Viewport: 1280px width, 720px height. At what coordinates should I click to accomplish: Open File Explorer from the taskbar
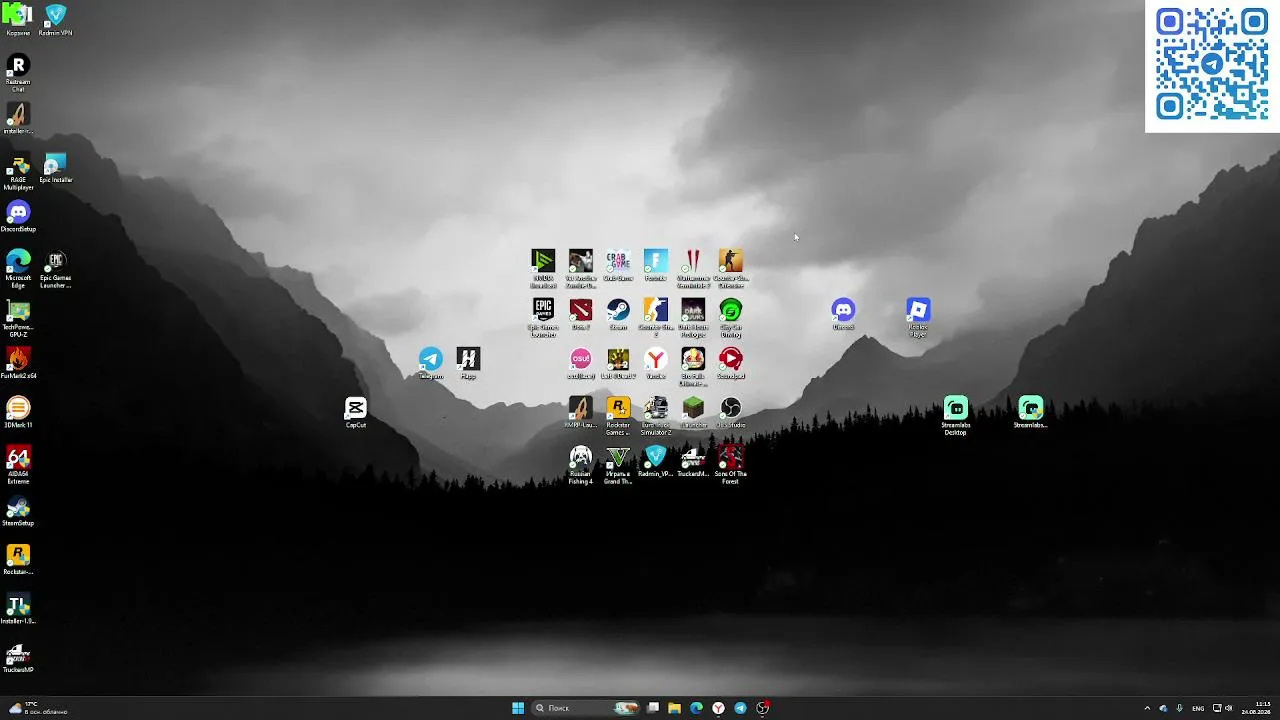click(675, 708)
